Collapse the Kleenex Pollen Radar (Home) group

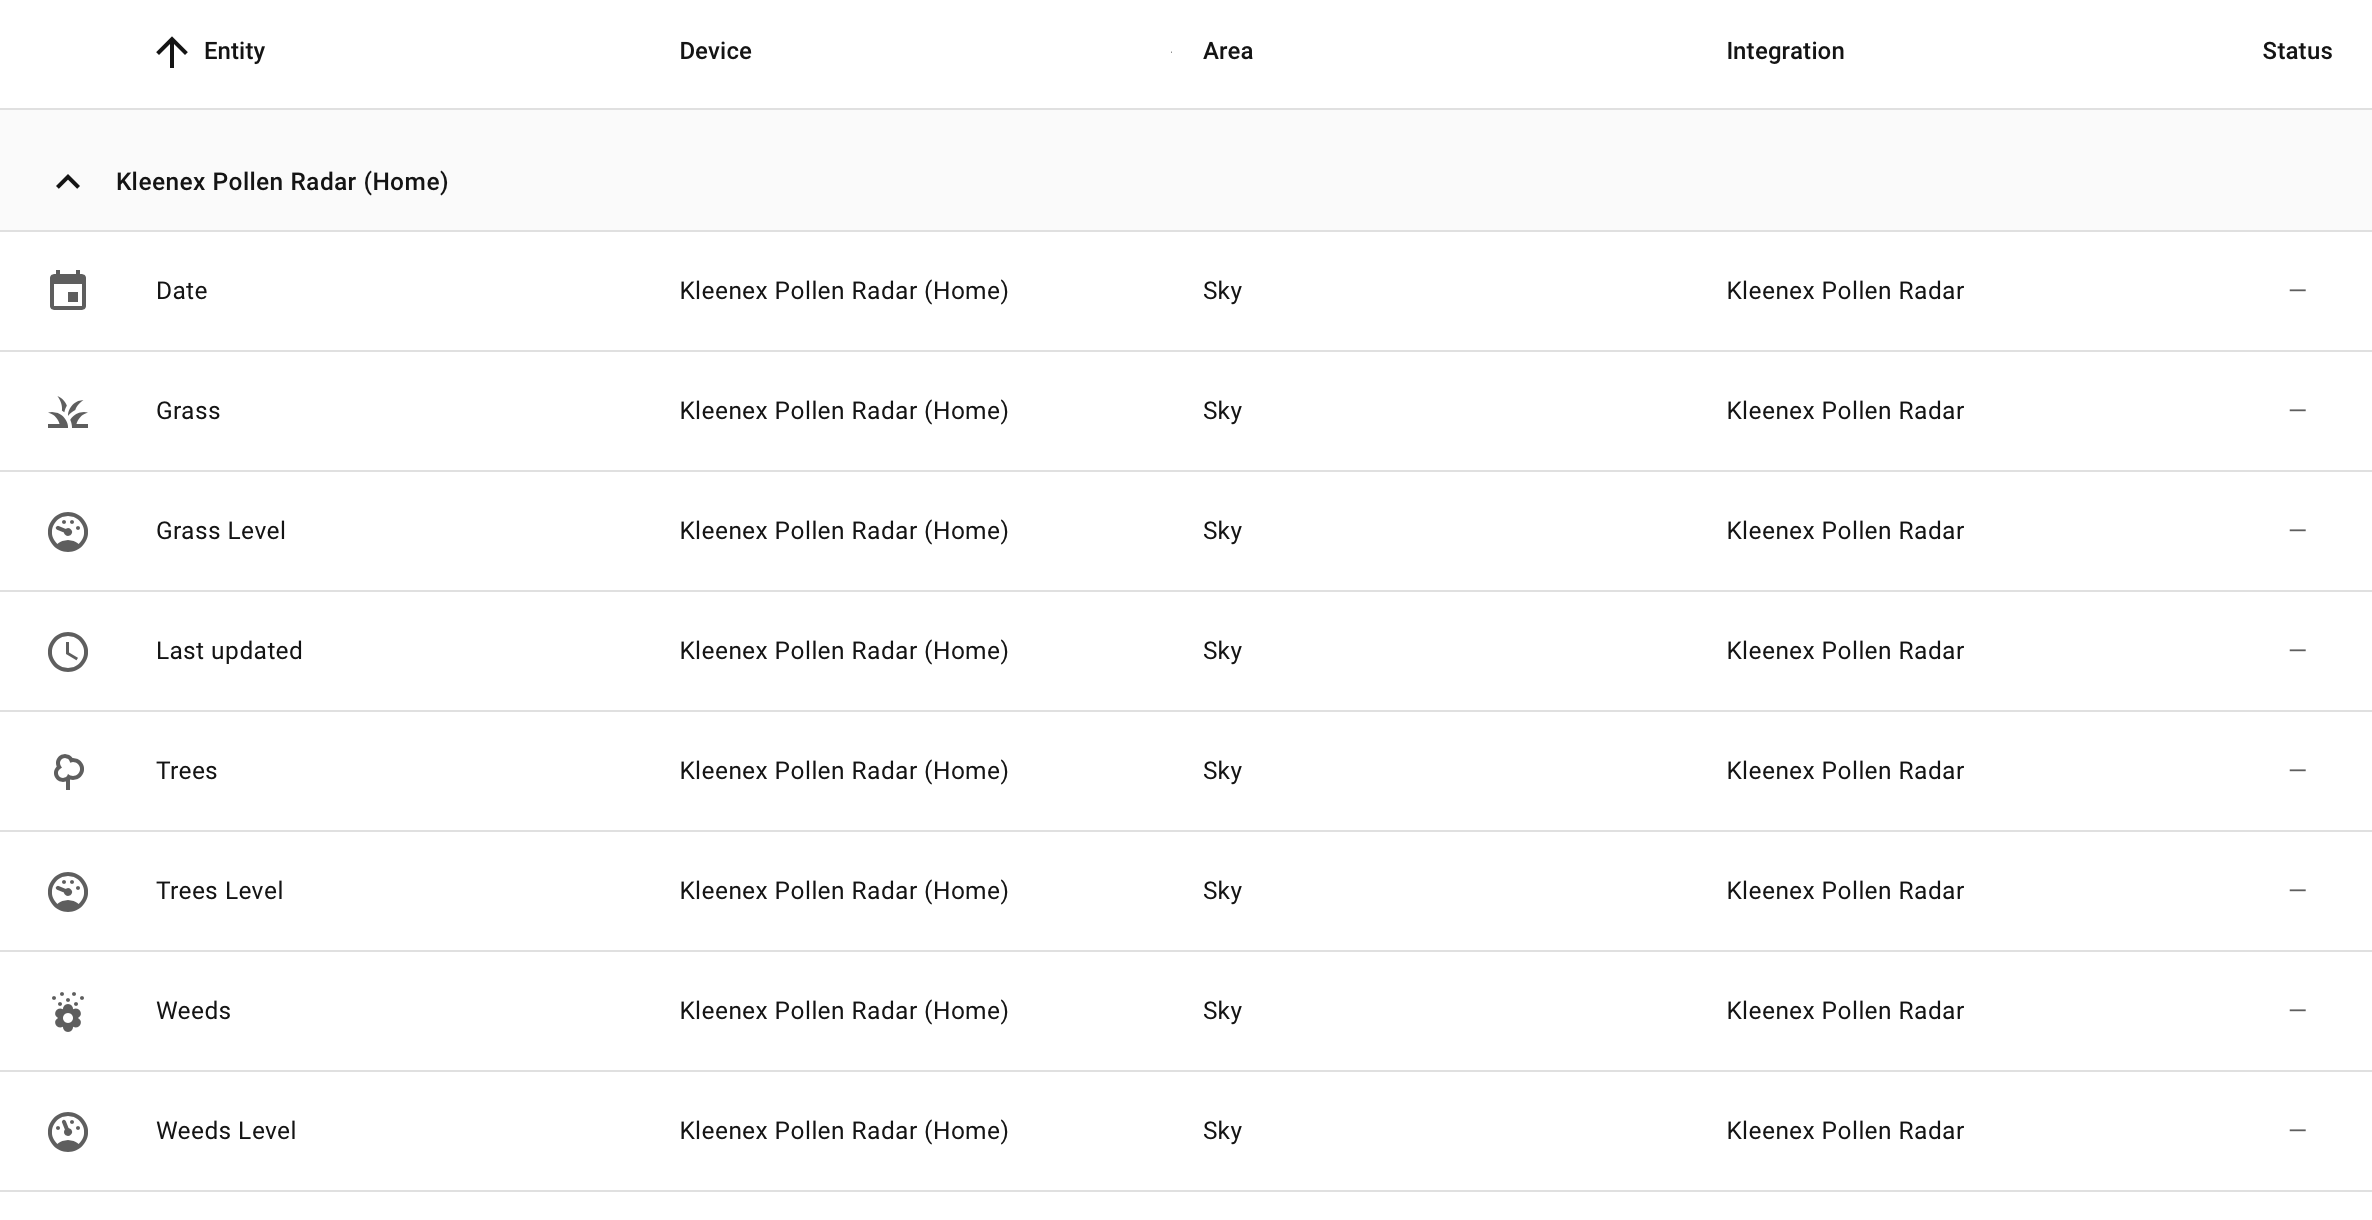click(x=68, y=182)
